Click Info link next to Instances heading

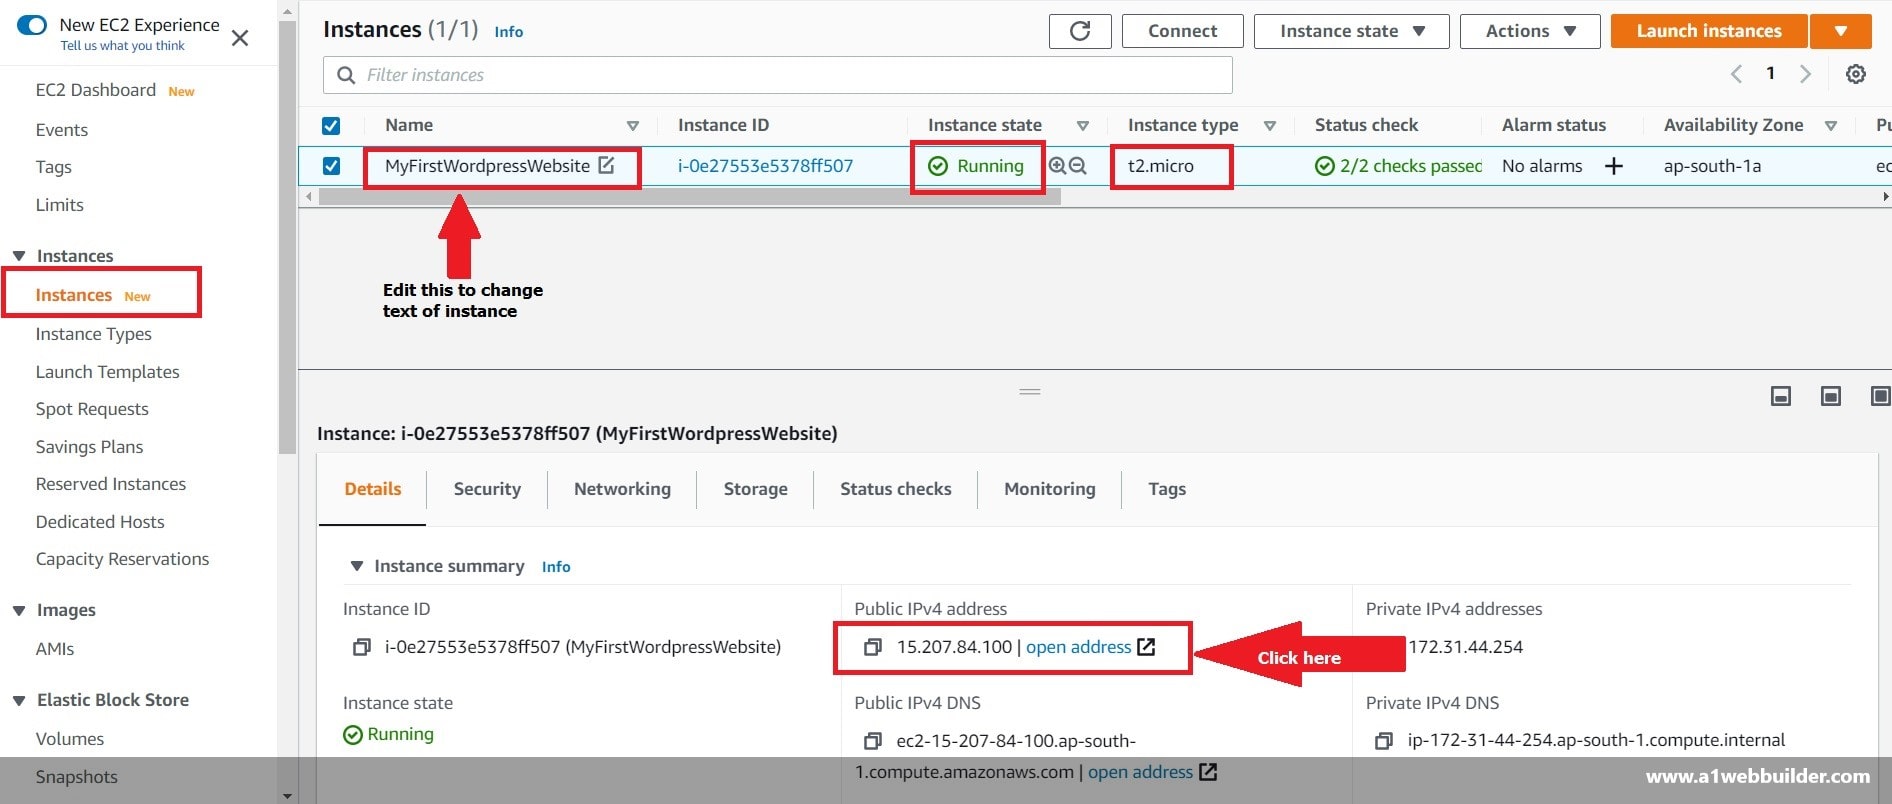[508, 32]
